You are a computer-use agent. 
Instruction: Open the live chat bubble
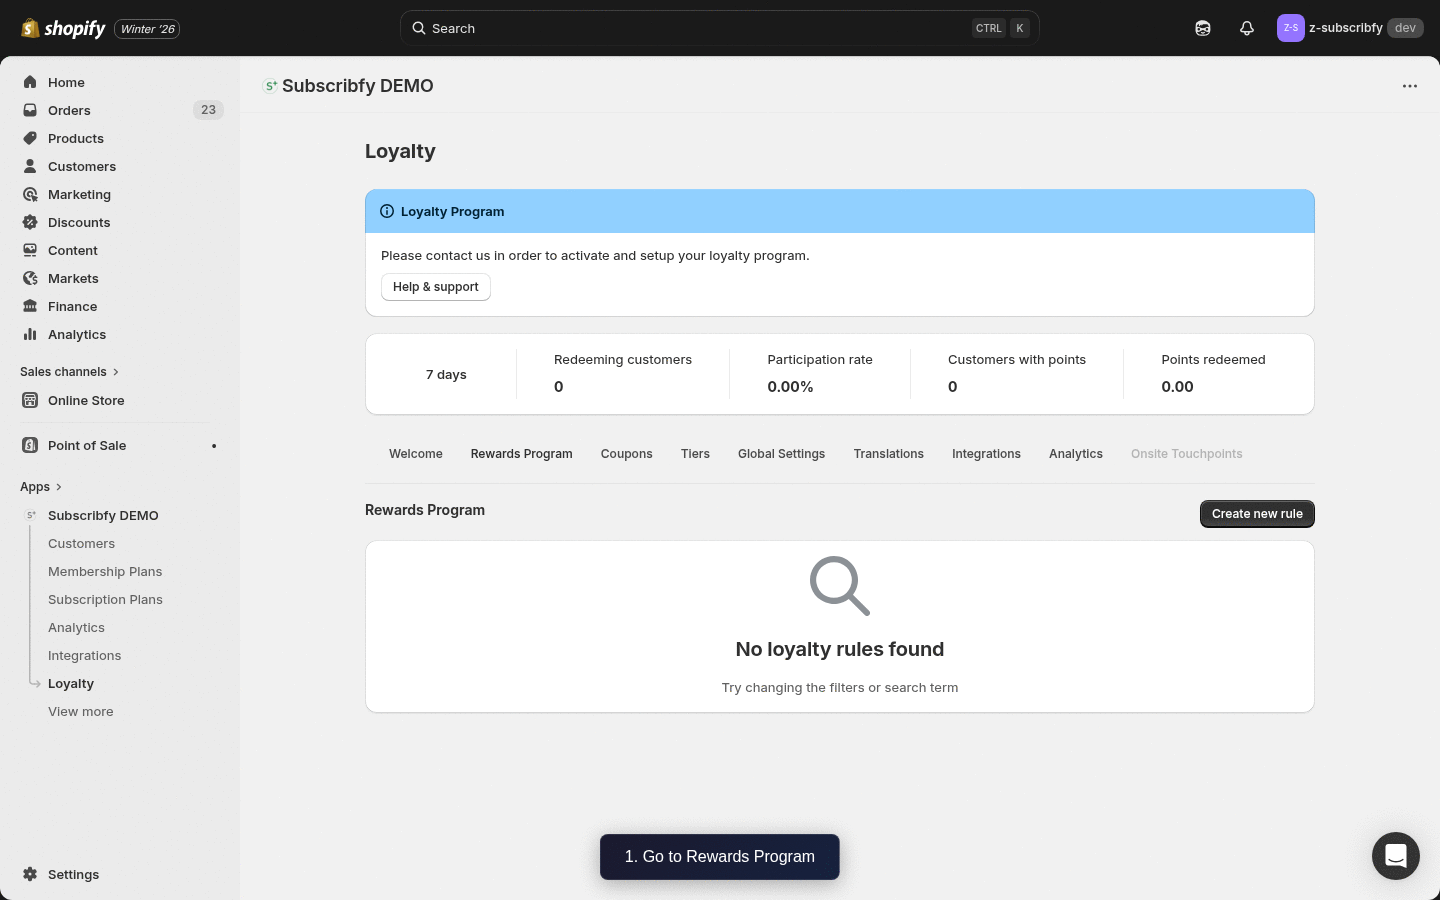pyautogui.click(x=1396, y=856)
